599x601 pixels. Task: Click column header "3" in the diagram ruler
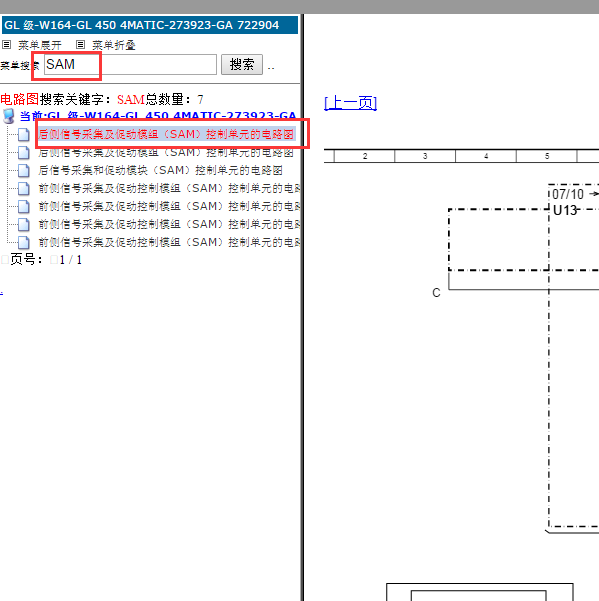425,156
